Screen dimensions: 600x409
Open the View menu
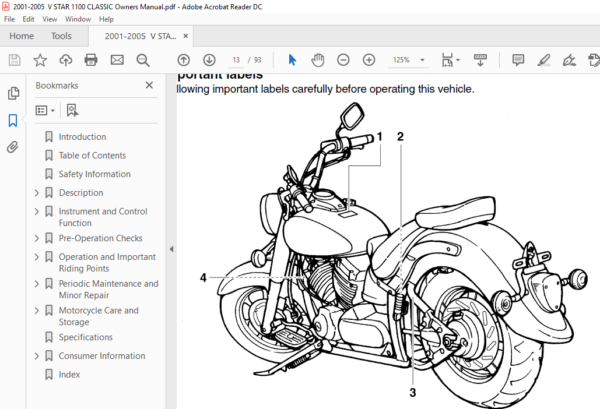[50, 19]
